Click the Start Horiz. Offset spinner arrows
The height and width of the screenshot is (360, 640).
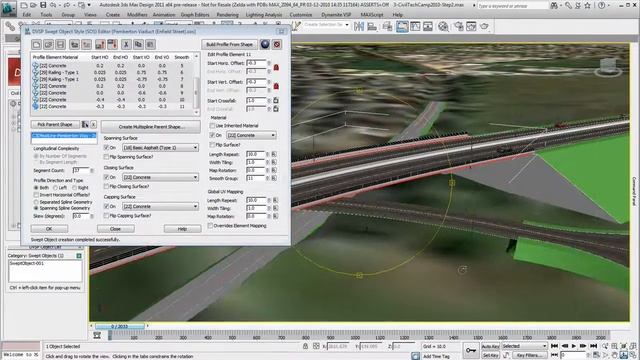[269, 63]
